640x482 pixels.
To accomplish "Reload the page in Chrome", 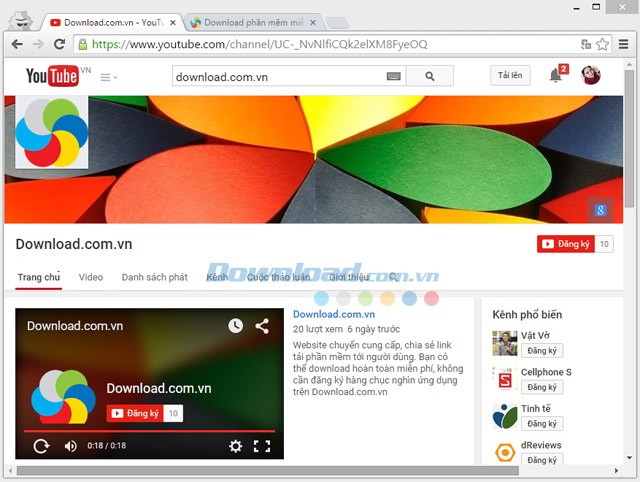I will click(x=60, y=44).
